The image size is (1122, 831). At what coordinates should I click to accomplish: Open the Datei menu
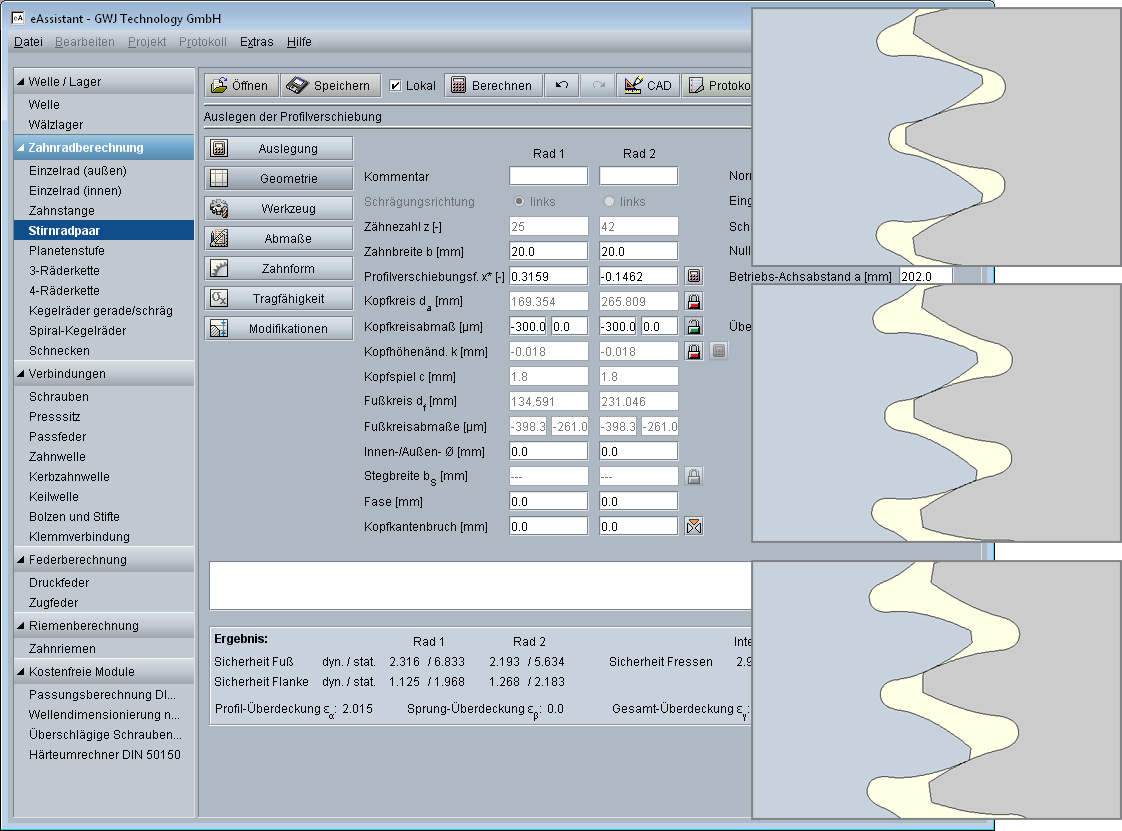click(28, 42)
